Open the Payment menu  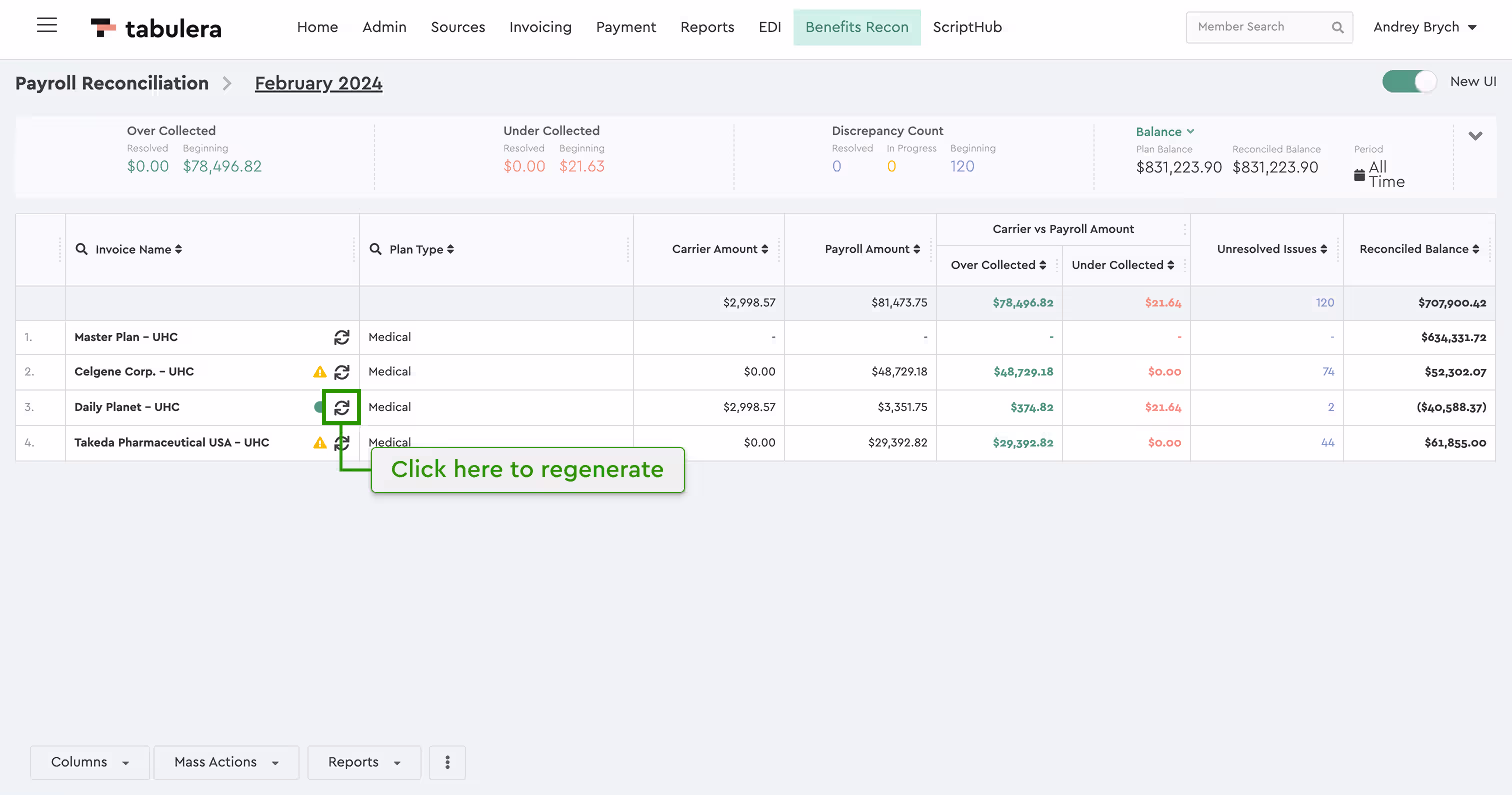point(626,27)
